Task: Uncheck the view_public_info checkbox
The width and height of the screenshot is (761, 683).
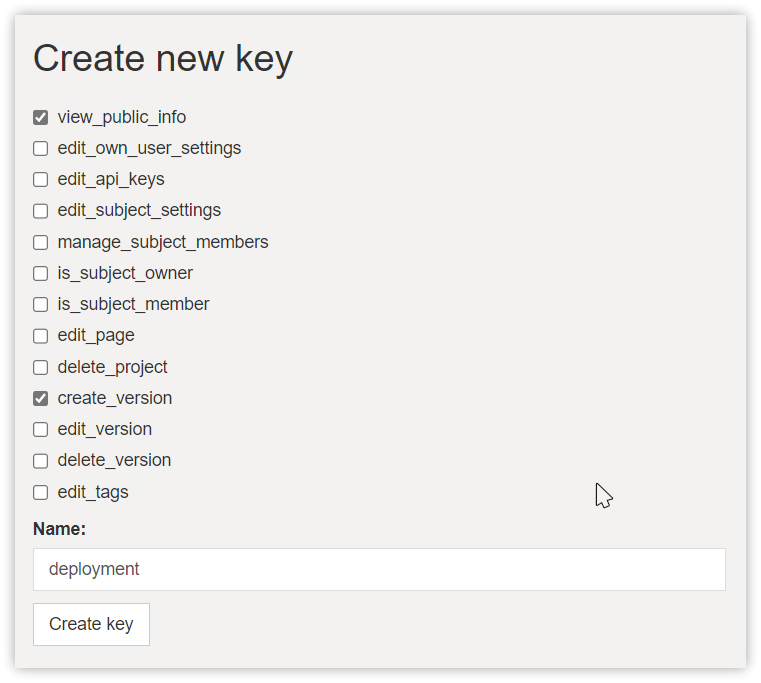Action: [41, 118]
